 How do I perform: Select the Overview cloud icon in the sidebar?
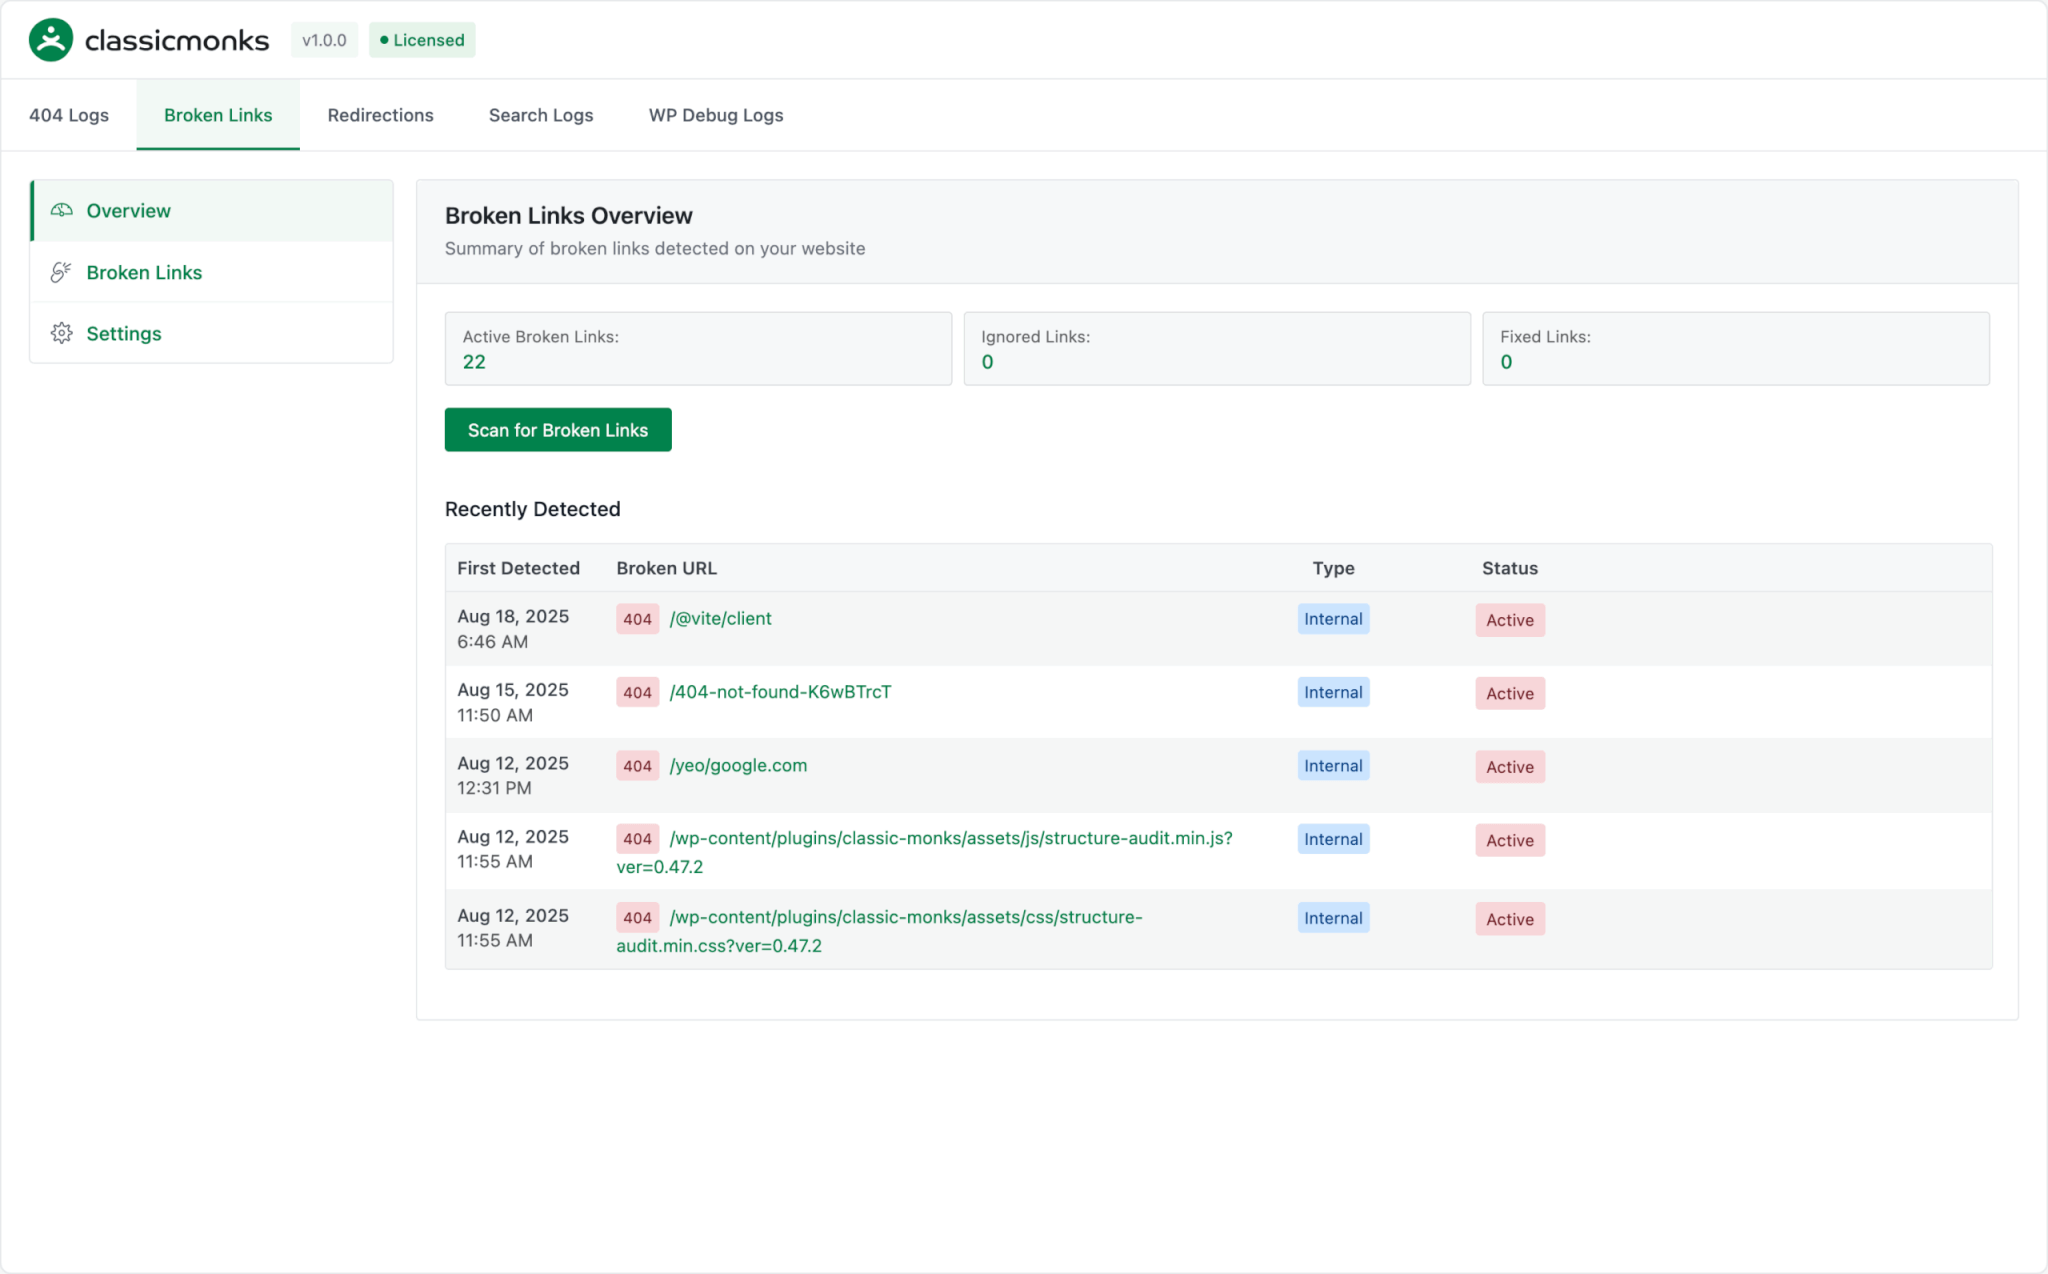point(62,210)
